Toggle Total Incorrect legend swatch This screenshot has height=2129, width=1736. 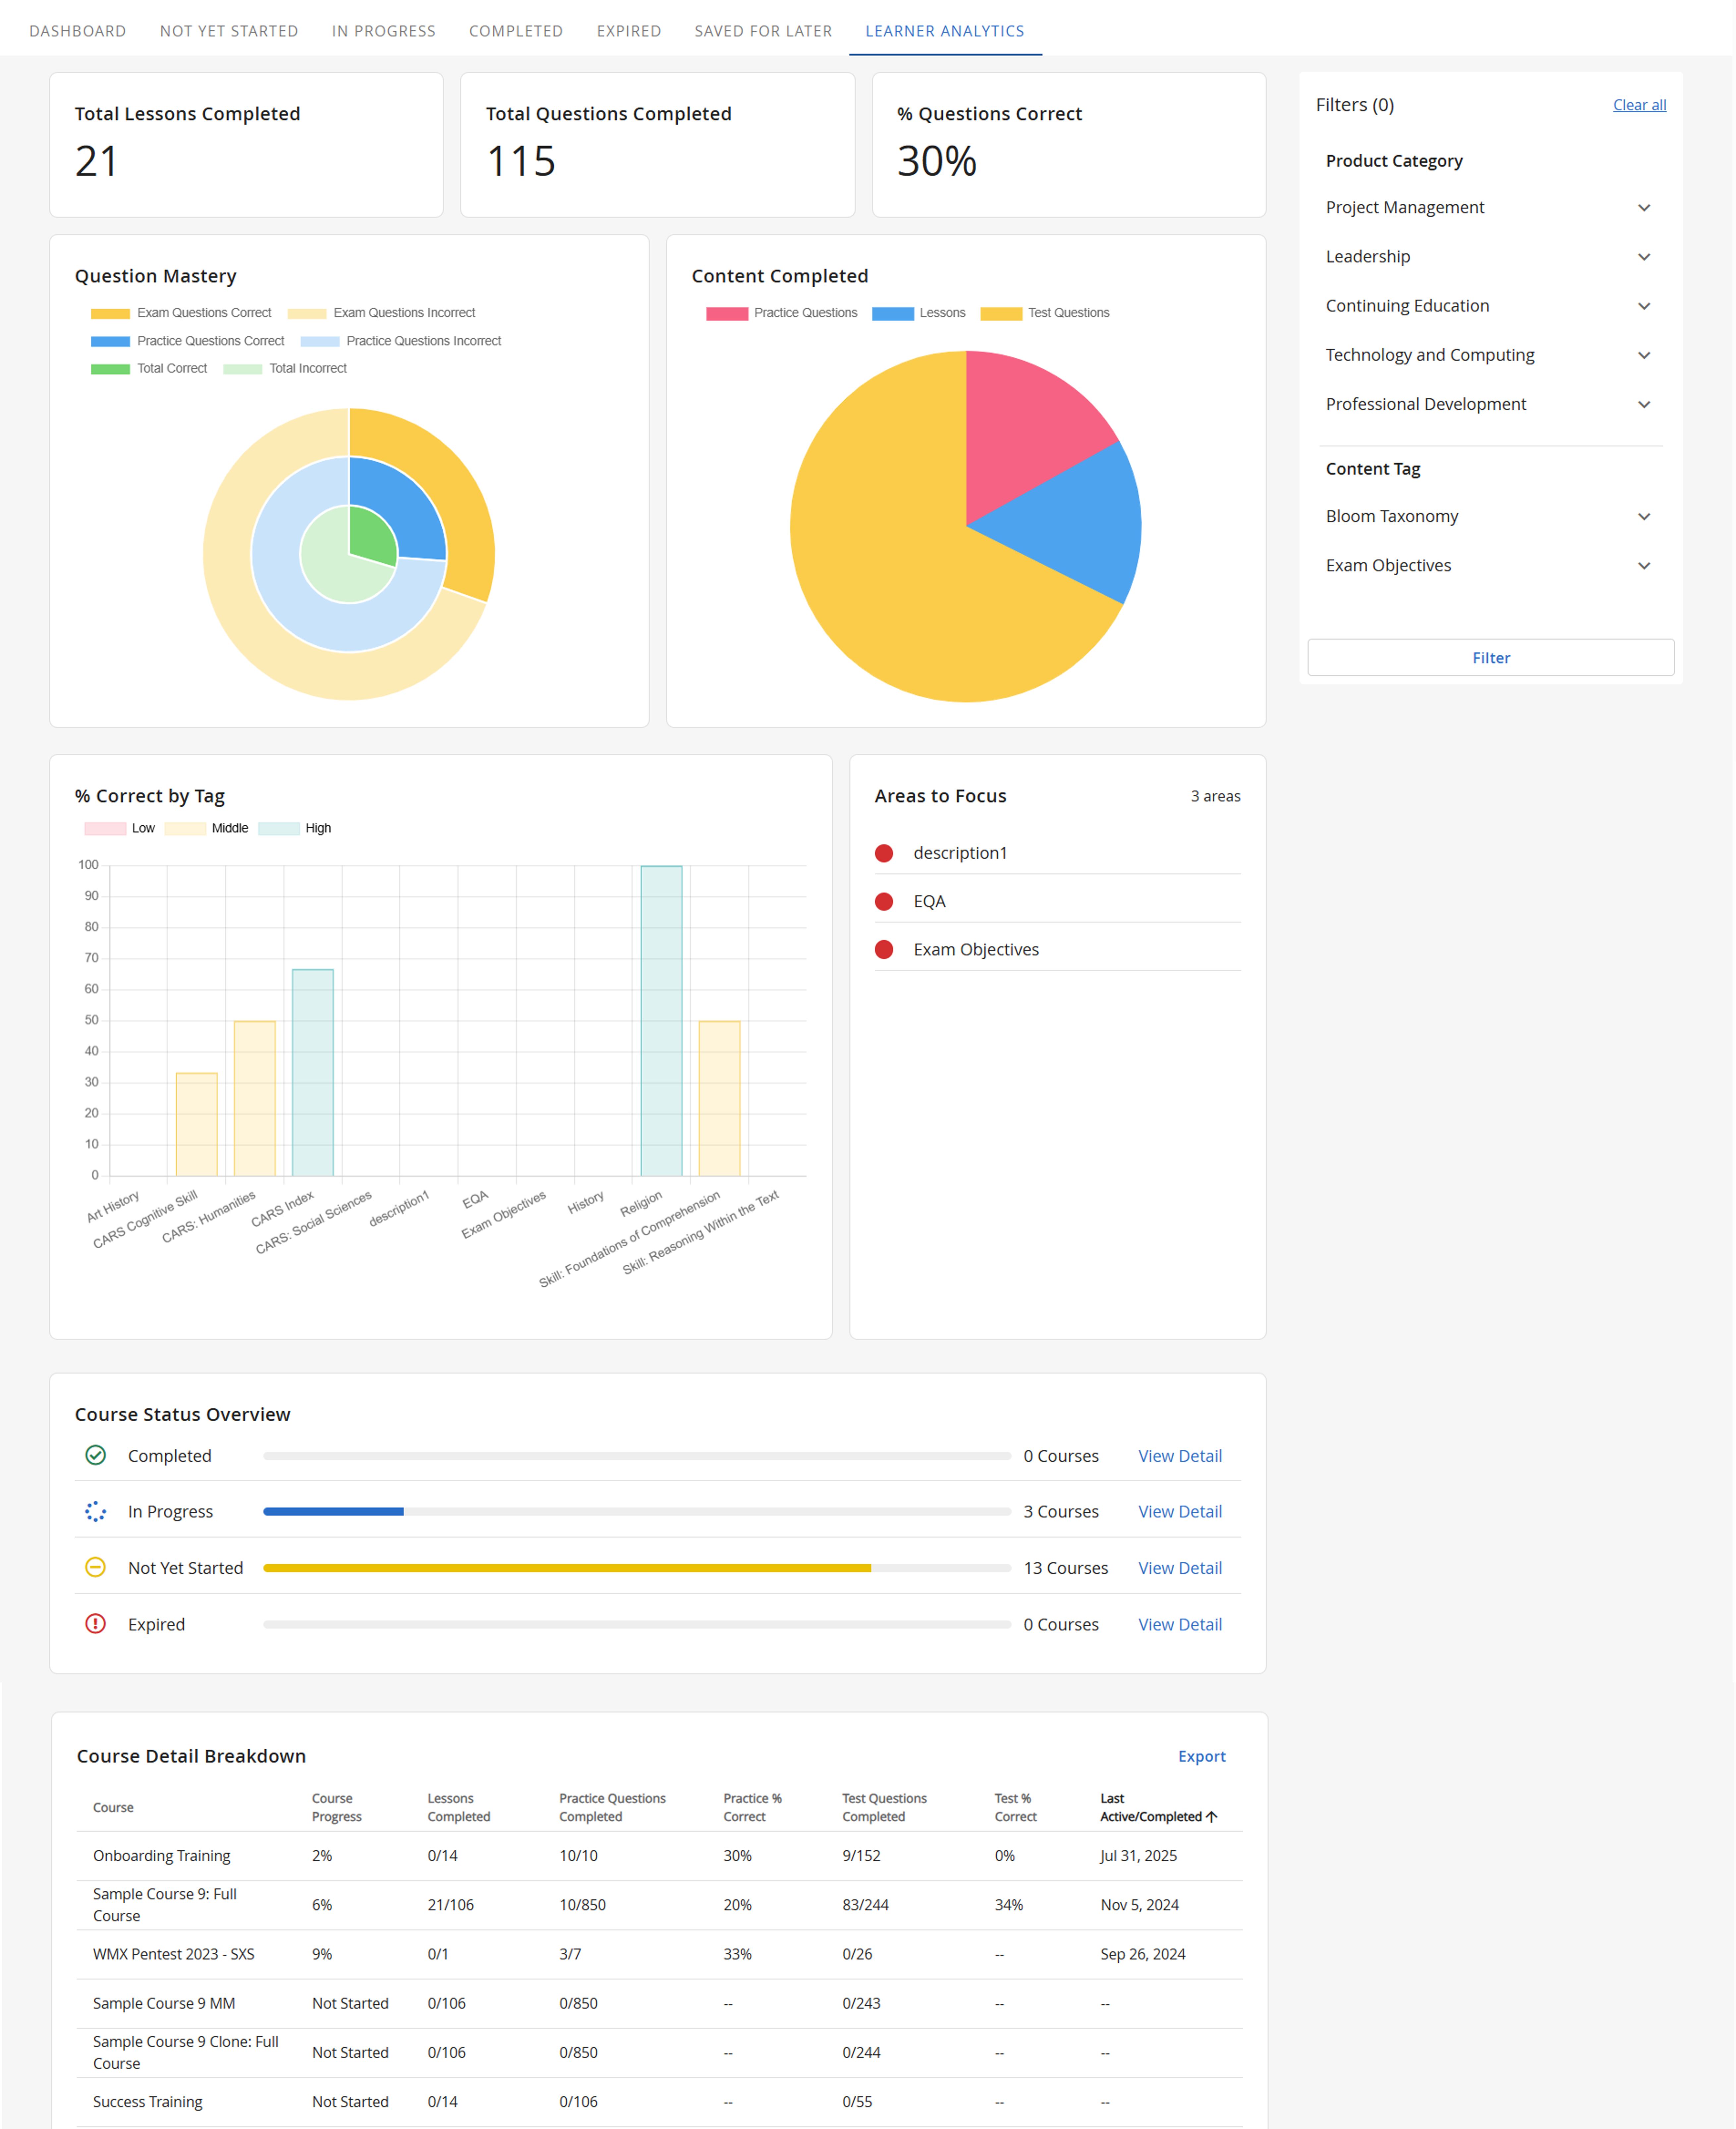243,369
